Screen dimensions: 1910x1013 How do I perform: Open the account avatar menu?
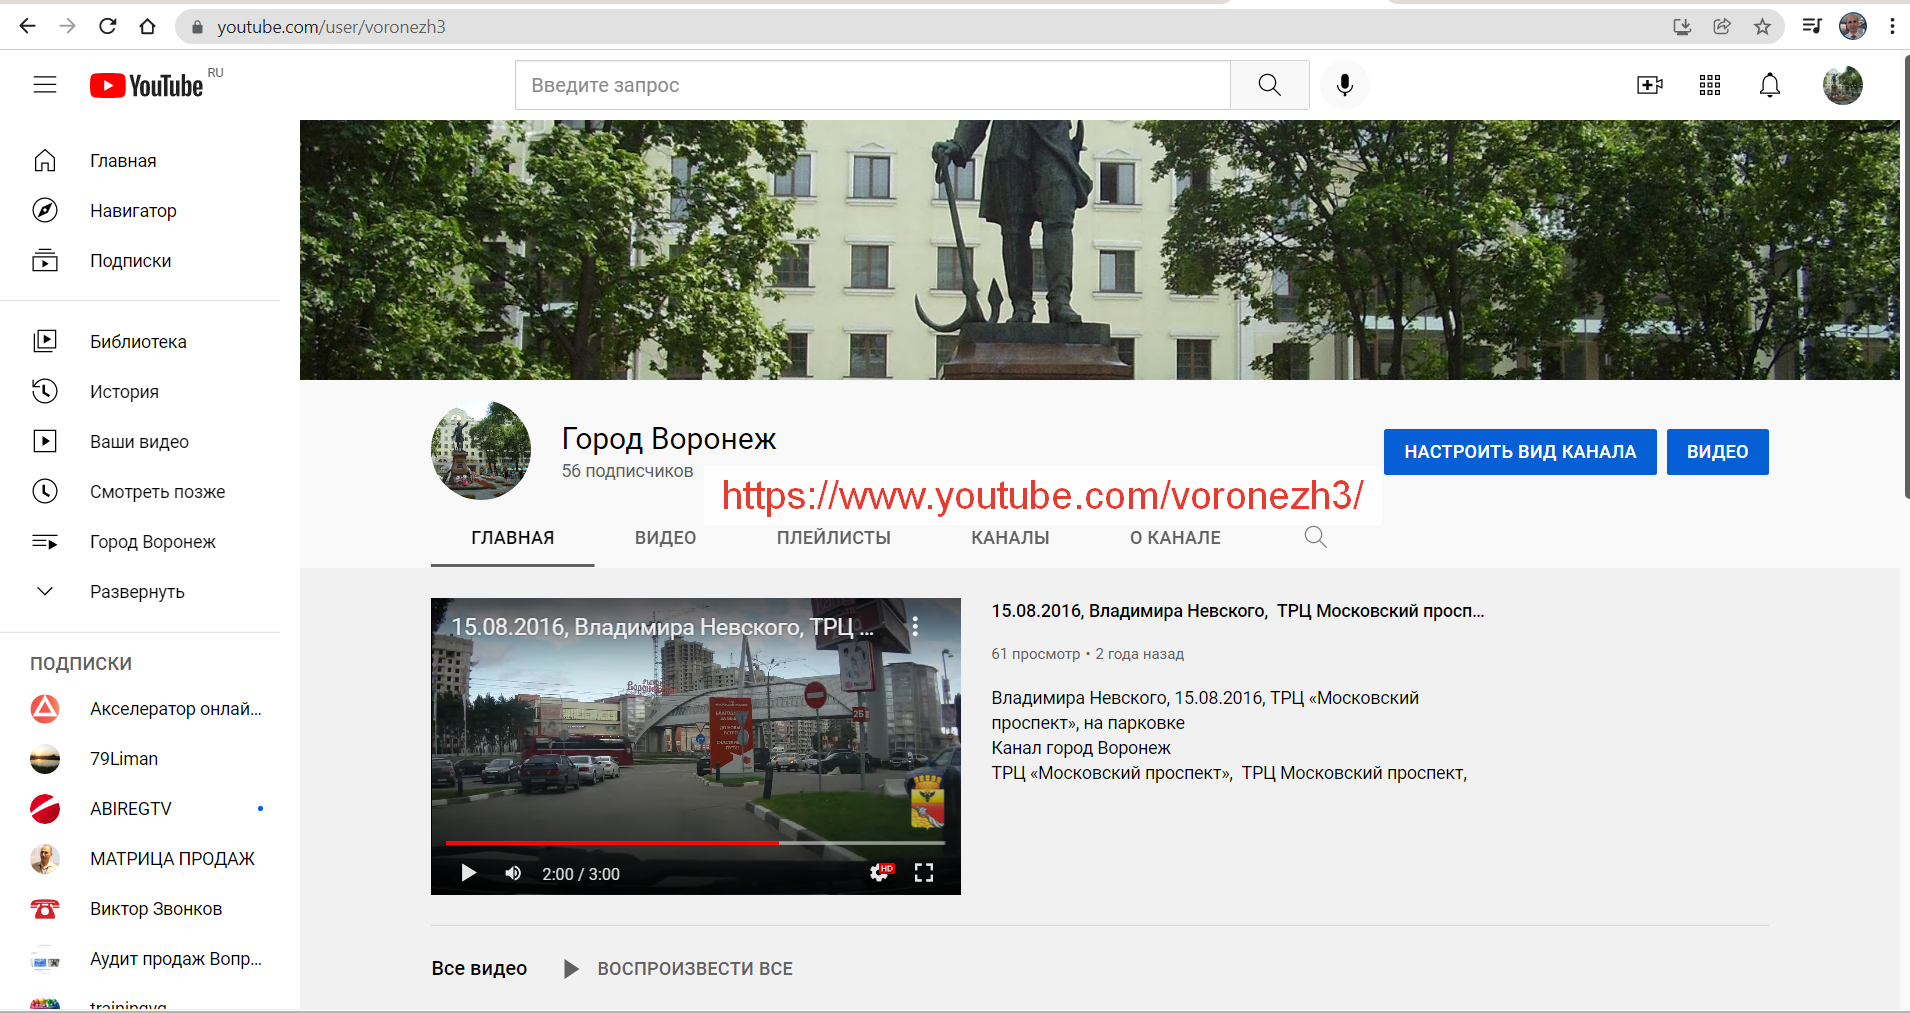tap(1843, 85)
